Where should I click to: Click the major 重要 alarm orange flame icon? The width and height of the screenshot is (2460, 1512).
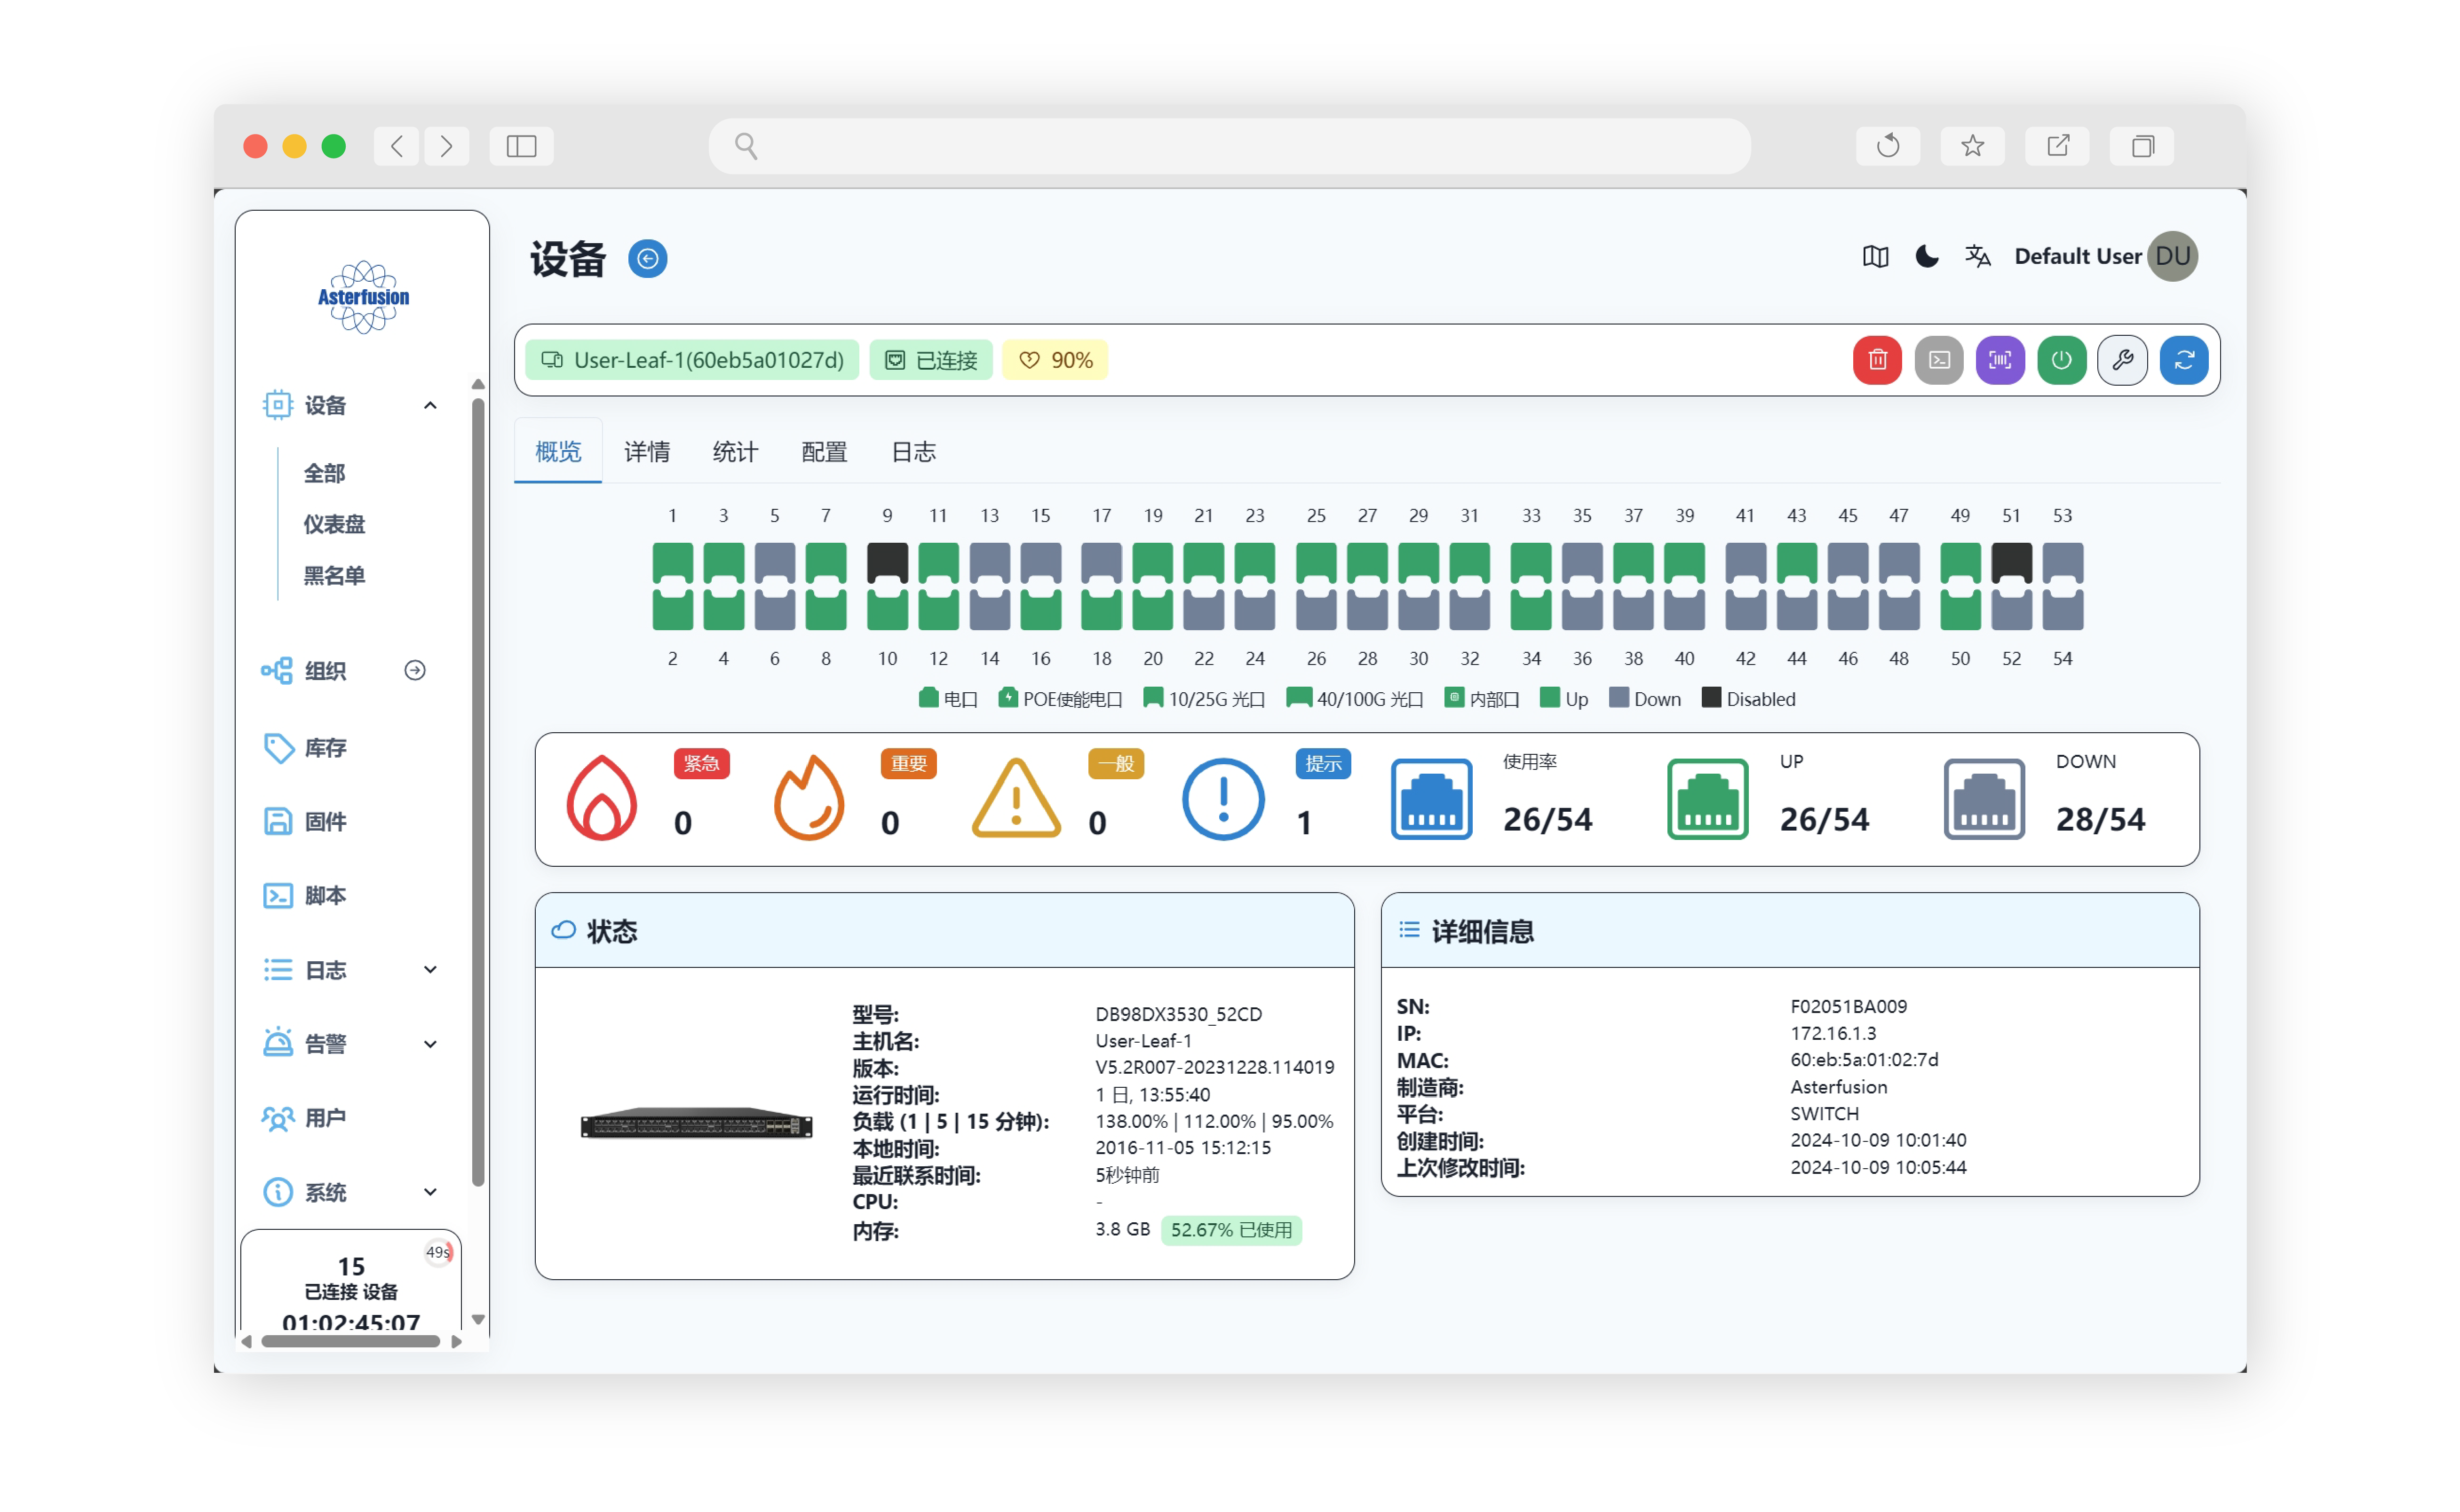(809, 798)
